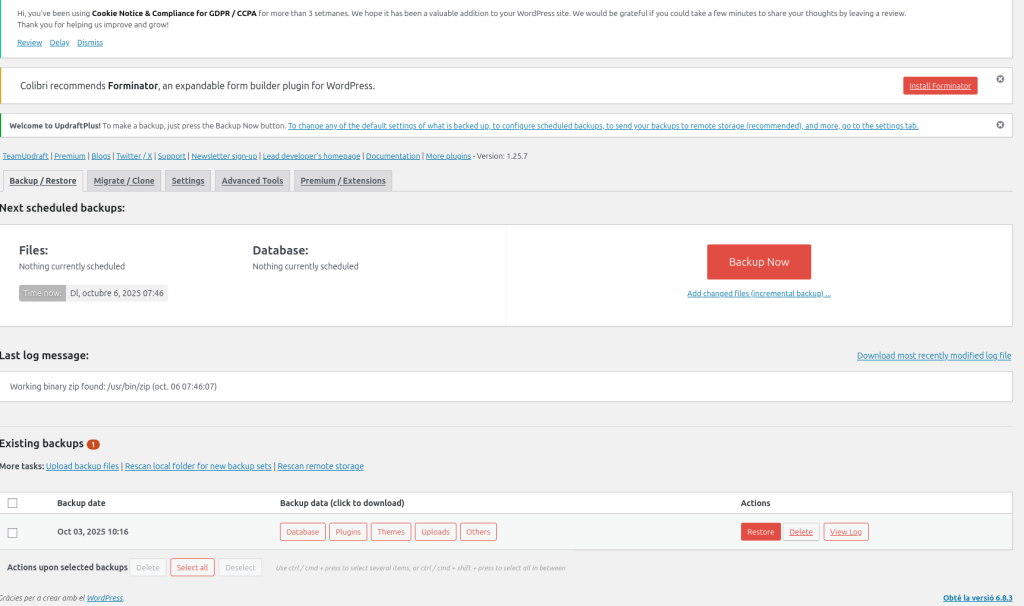Download most recently modified log file
The width and height of the screenshot is (1024, 606).
point(933,356)
